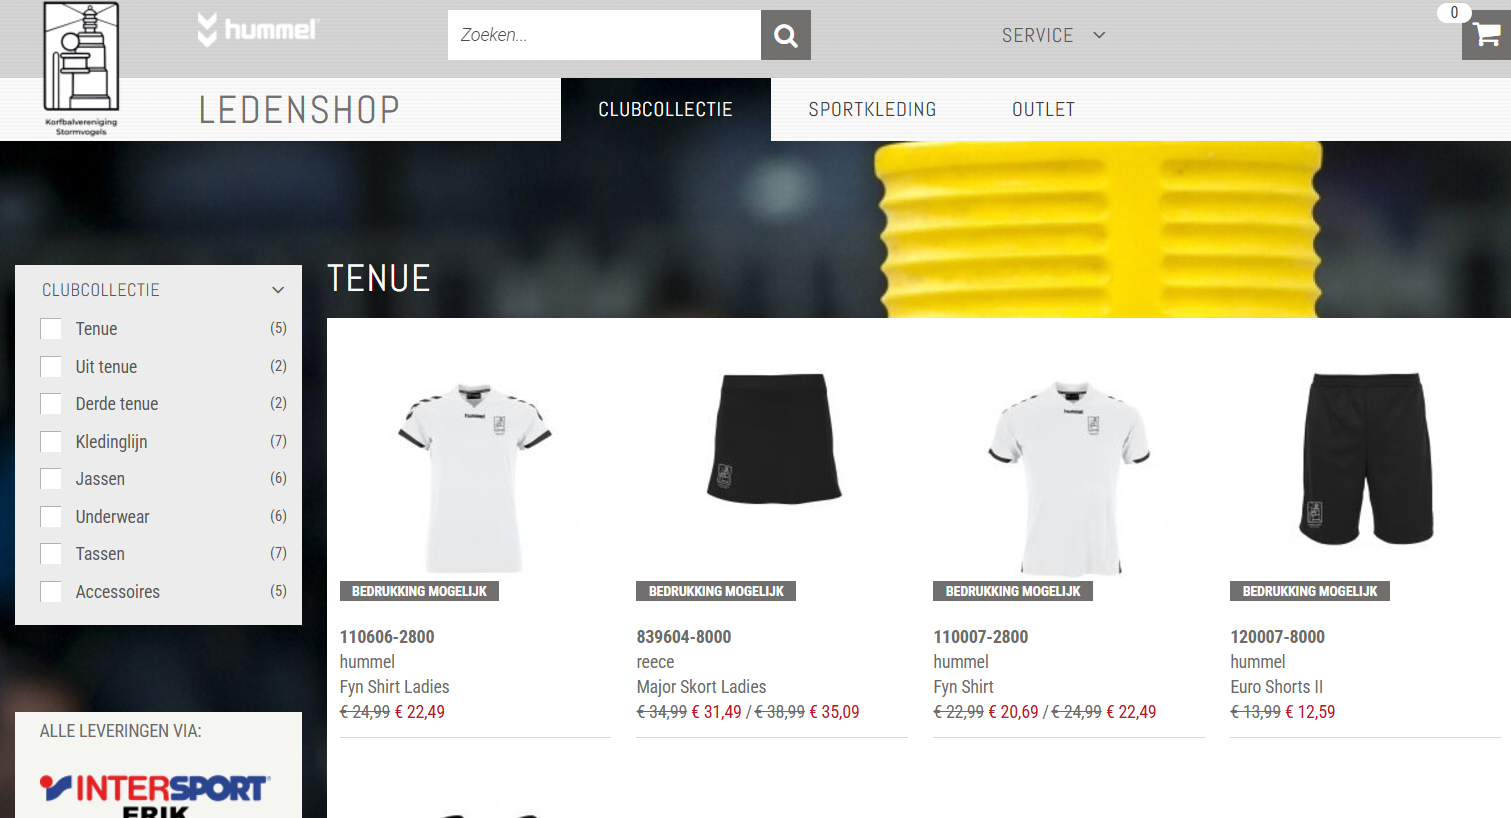Check the Tenue filter checkbox

pyautogui.click(x=51, y=329)
